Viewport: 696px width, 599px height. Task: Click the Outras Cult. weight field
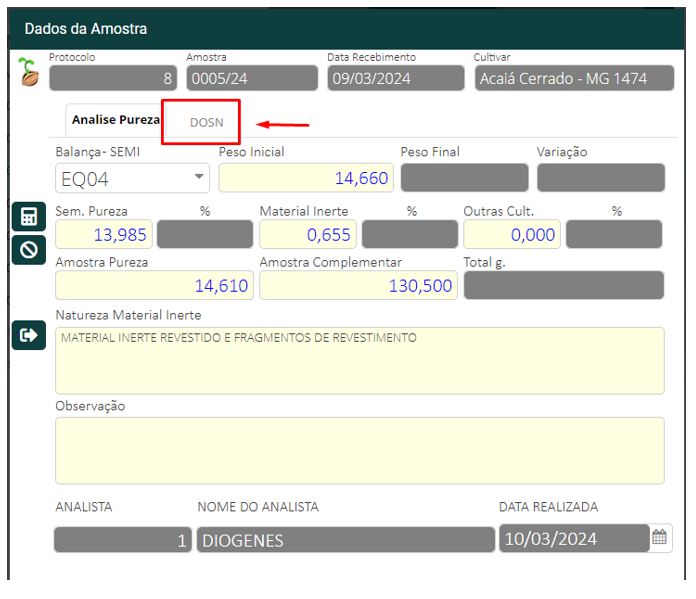coord(511,234)
